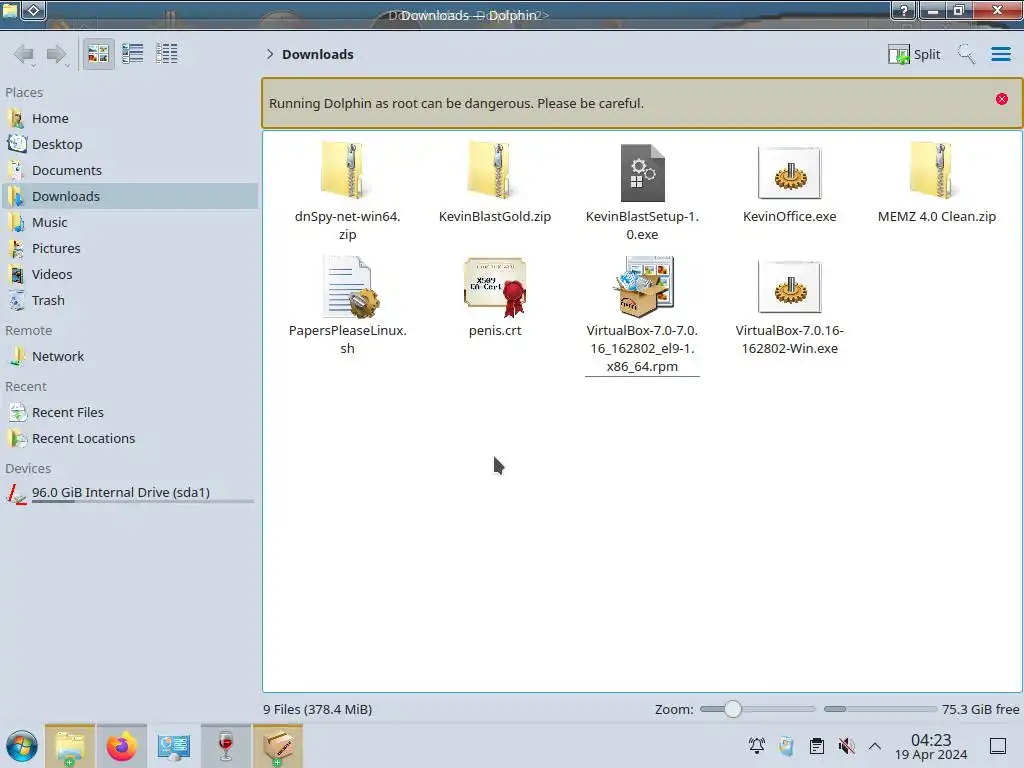Switch to Compact view mode

(x=133, y=54)
